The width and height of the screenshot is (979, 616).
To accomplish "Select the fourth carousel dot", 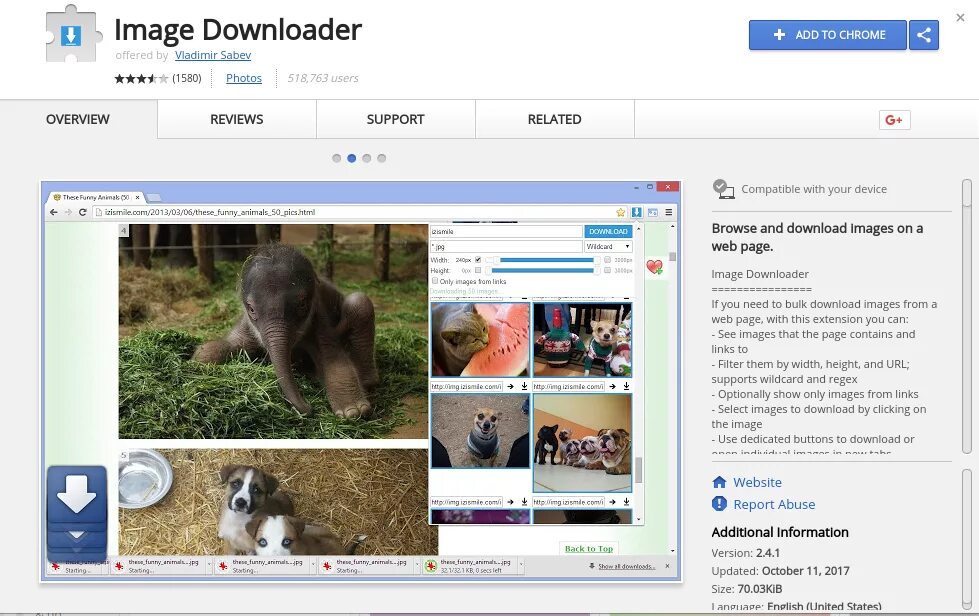I will point(381,159).
